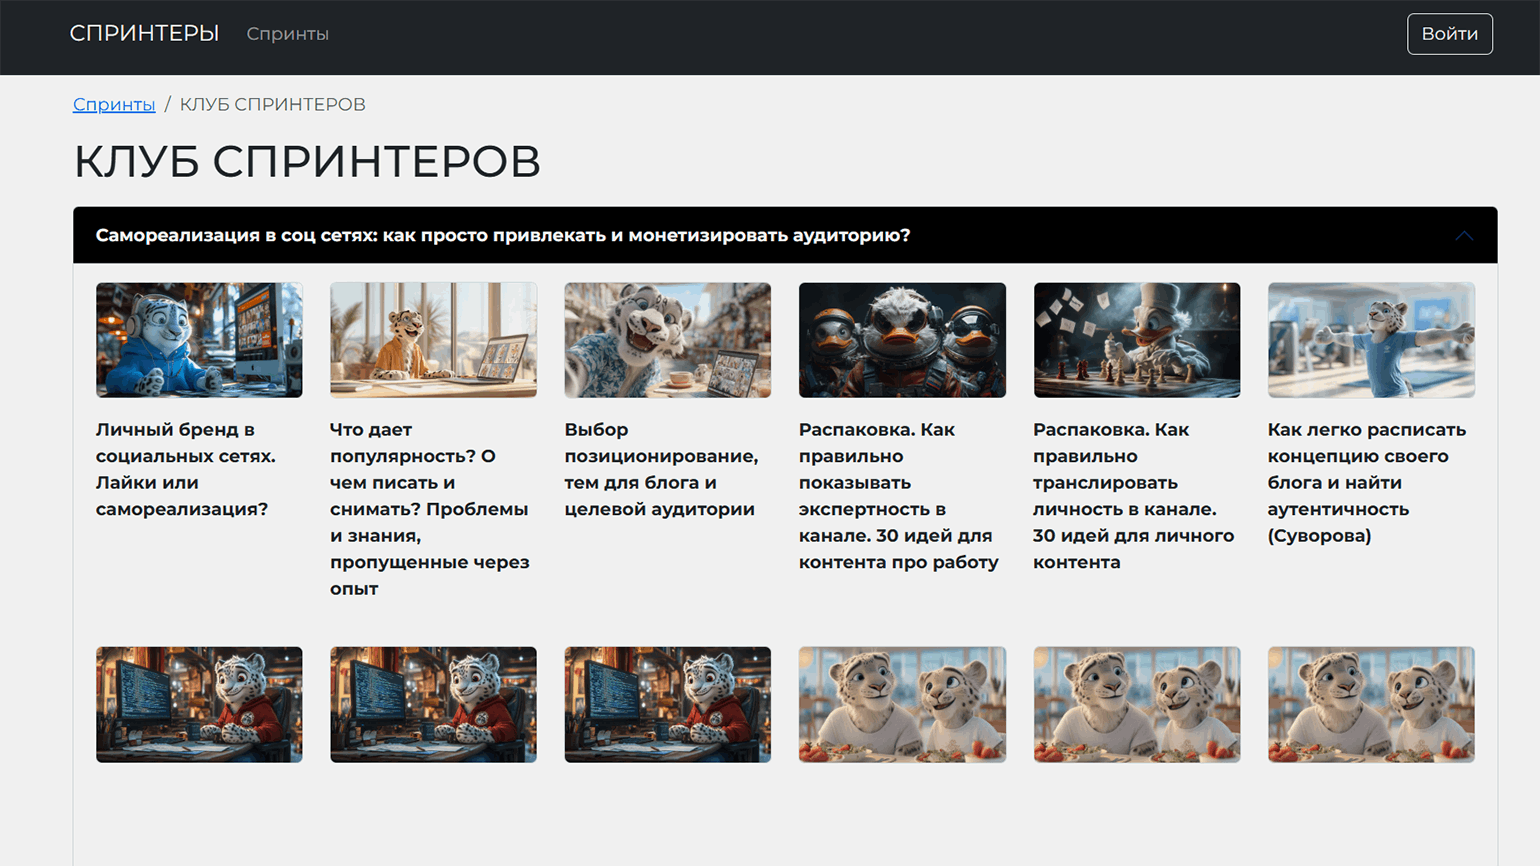The image size is (1540, 866).
Task: Open the Спринты navigation menu item
Action: click(x=287, y=34)
